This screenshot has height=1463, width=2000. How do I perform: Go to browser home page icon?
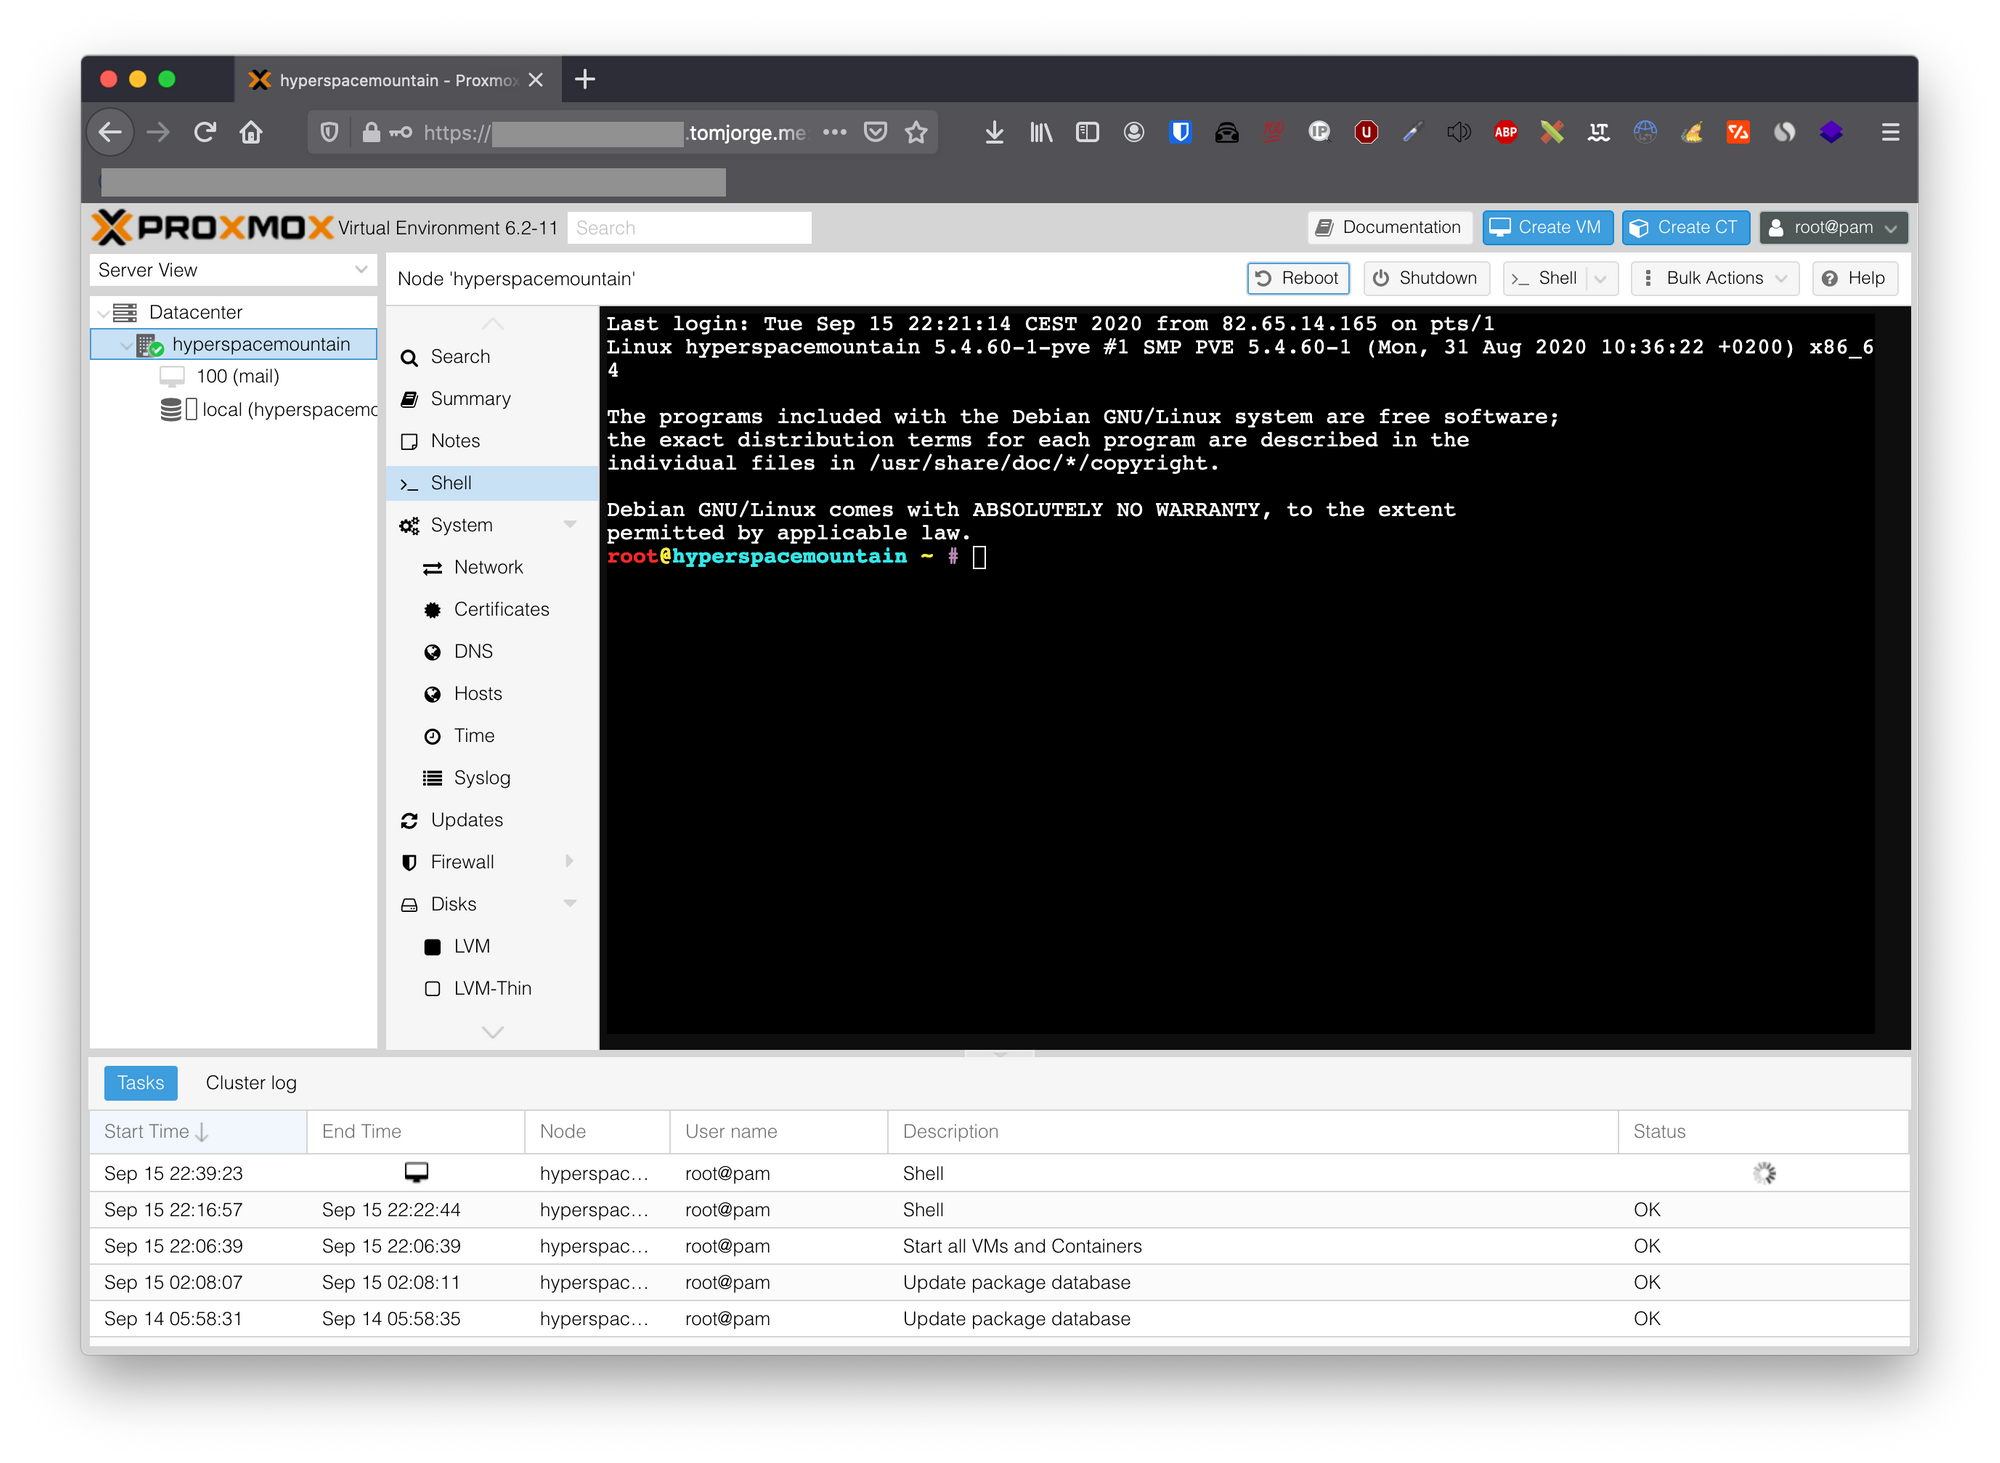click(251, 132)
